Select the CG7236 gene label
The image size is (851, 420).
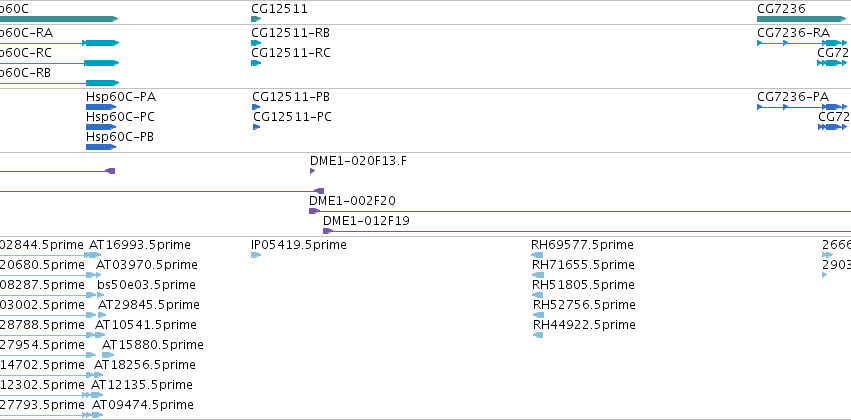782,9
